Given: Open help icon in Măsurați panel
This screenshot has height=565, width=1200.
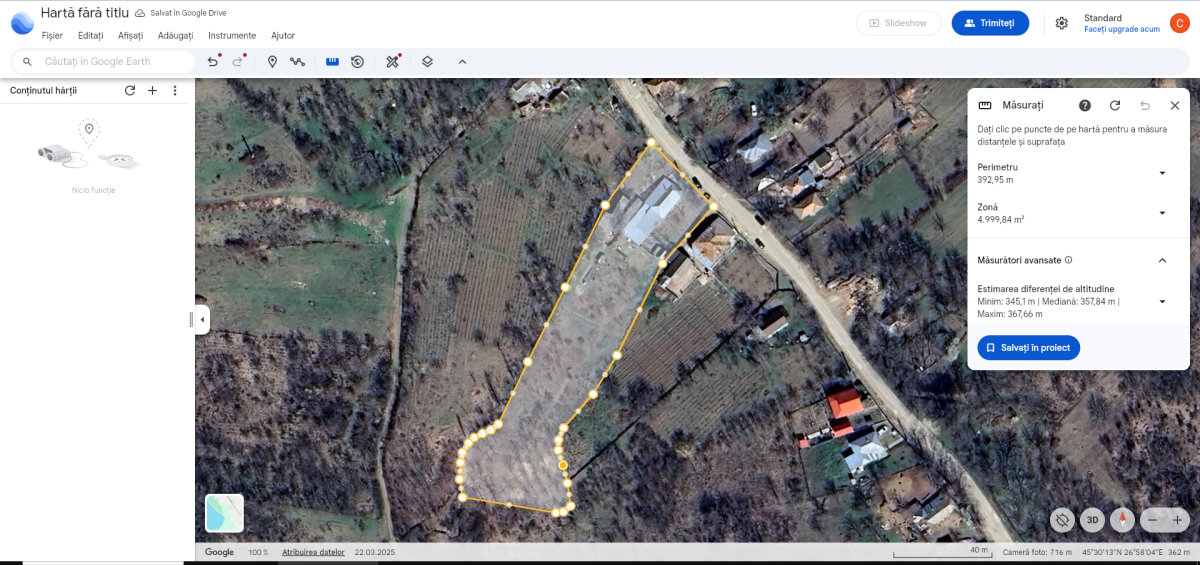Looking at the screenshot, I should (1085, 105).
